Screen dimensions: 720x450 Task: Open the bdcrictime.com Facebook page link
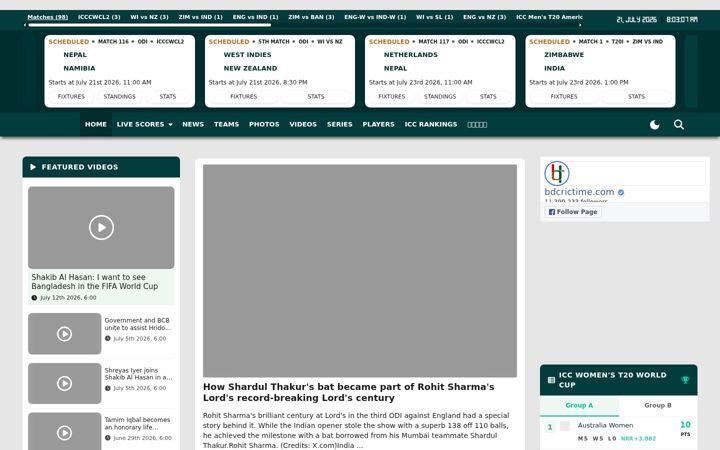(579, 192)
